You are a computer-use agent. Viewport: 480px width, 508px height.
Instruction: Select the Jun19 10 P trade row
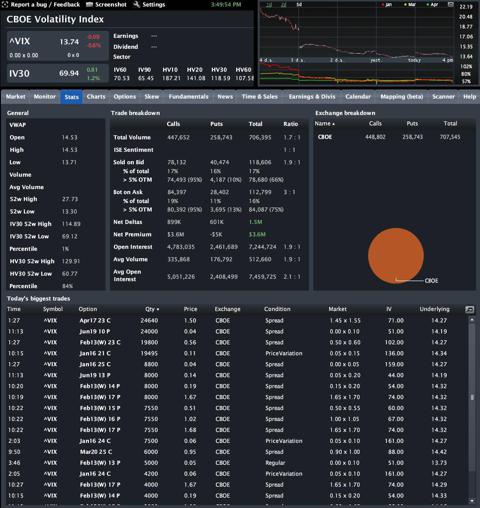tap(237, 331)
